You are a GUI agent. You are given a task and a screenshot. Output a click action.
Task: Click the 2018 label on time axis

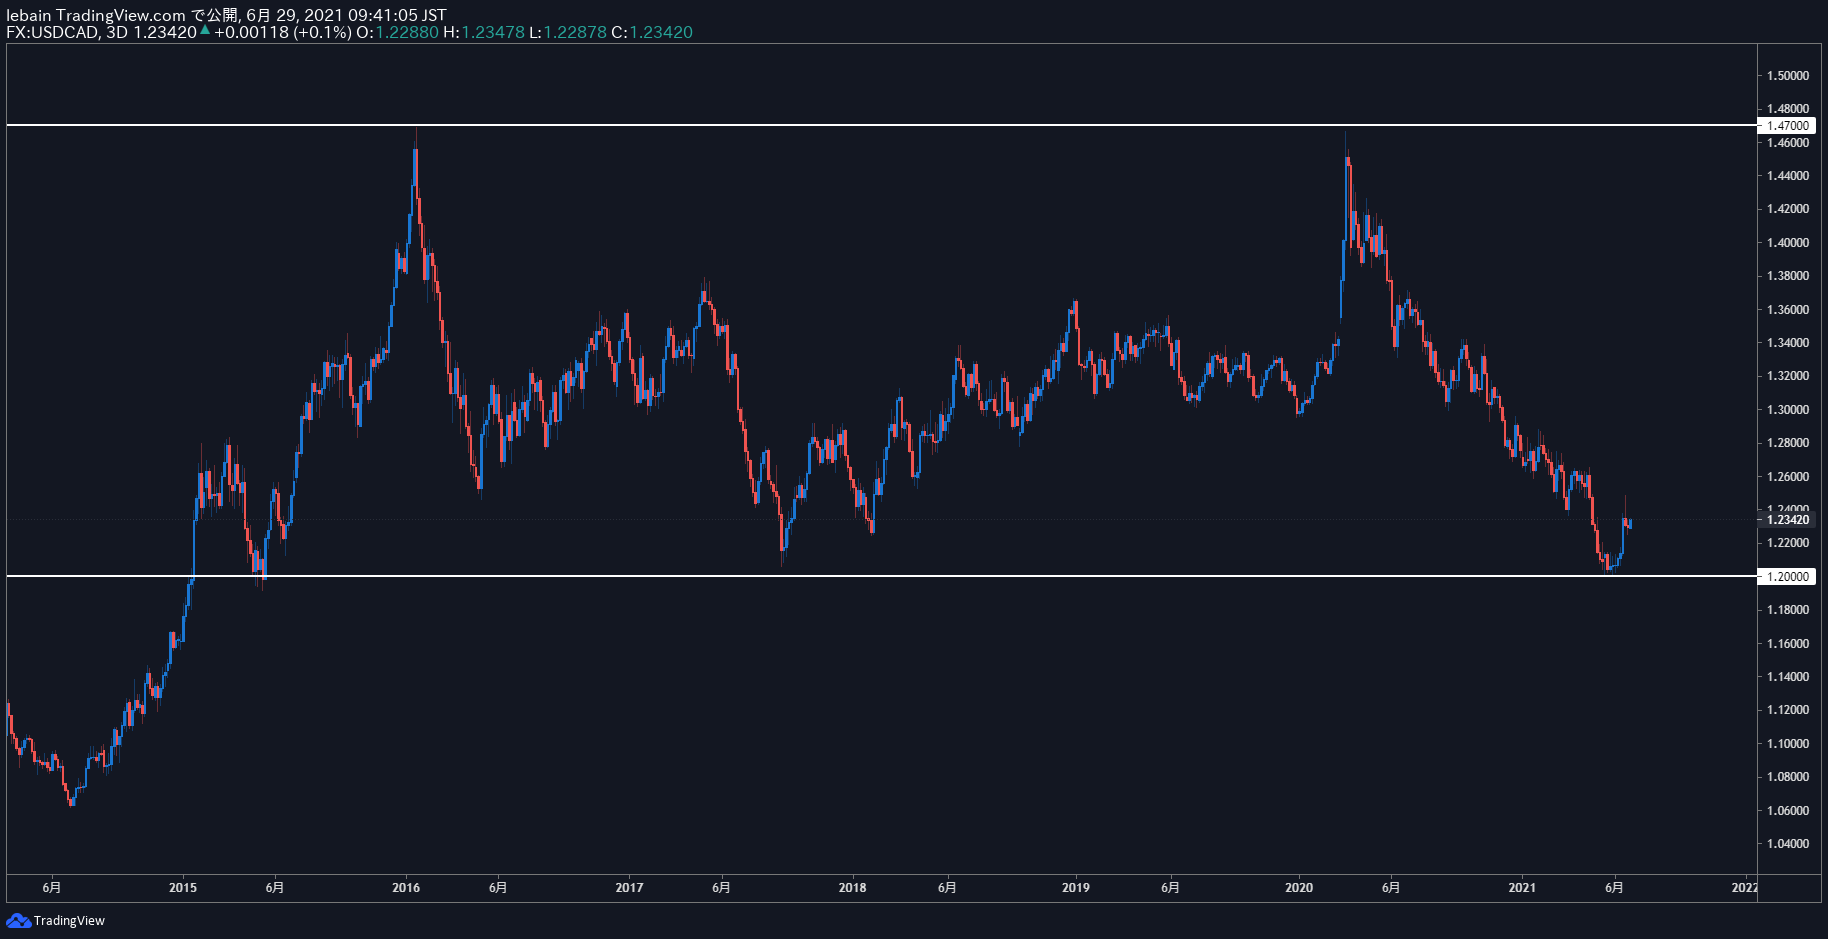(x=852, y=888)
